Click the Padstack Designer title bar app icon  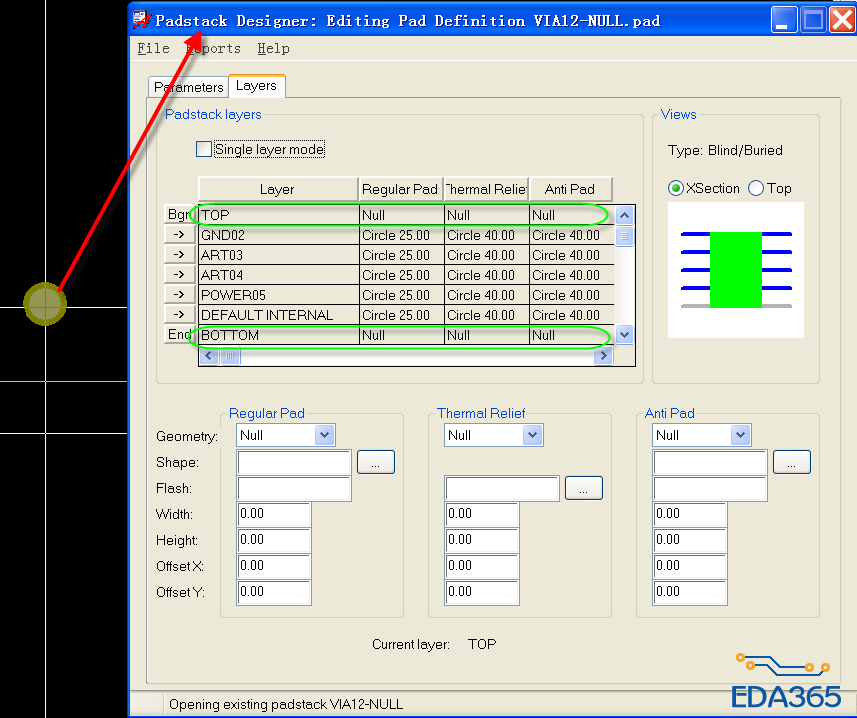[142, 20]
